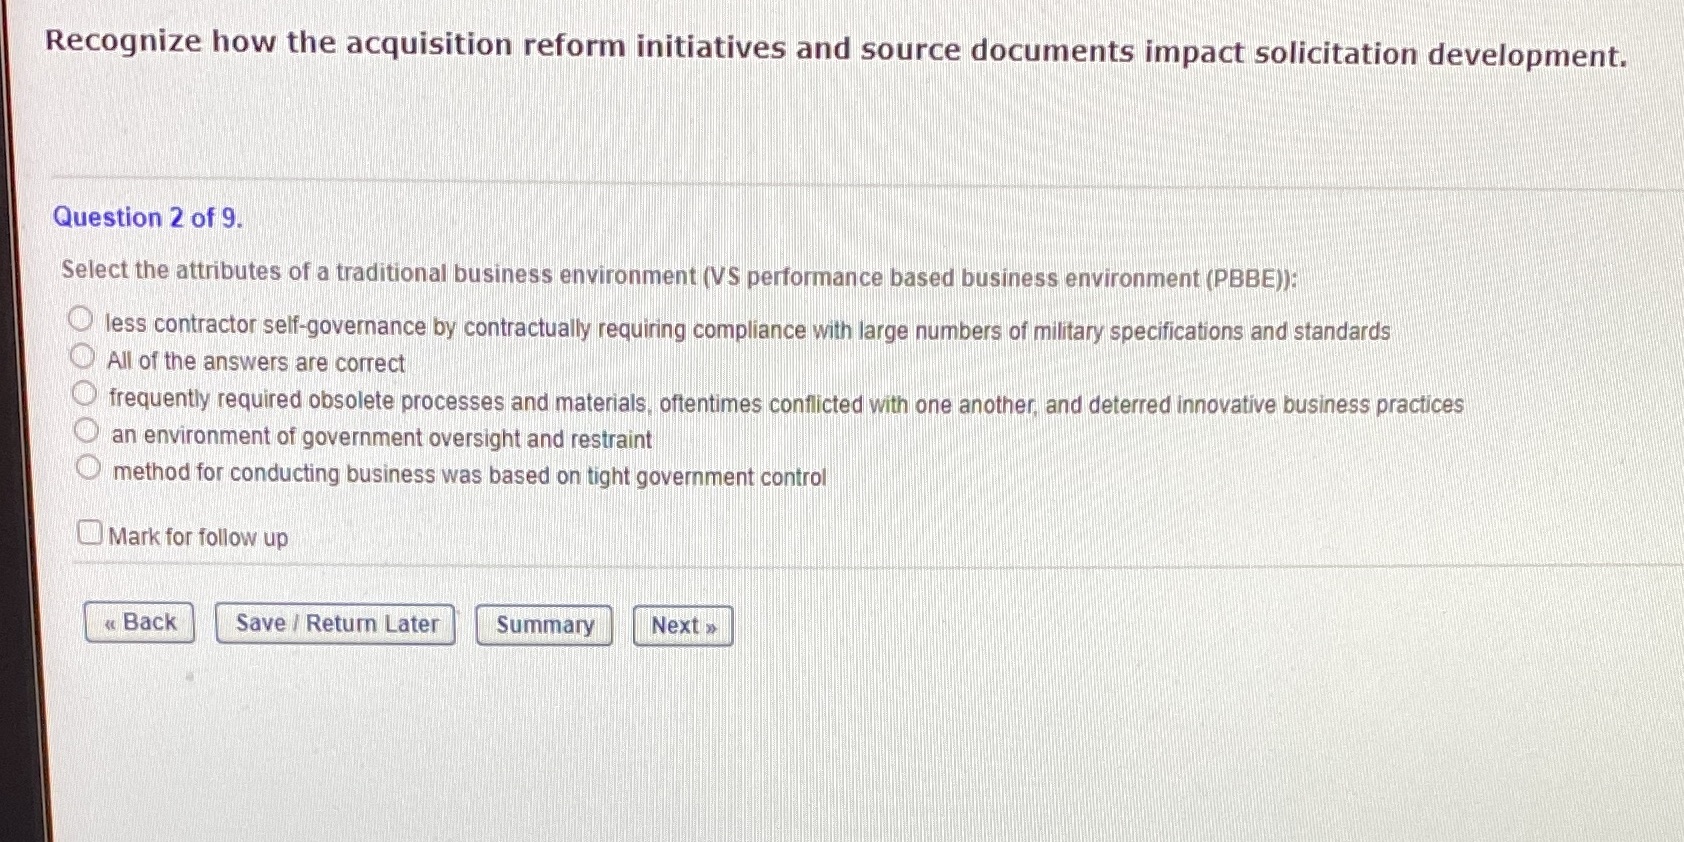Select the "All of the answers are correct" option
Screen dimensions: 1684x842
pos(84,353)
